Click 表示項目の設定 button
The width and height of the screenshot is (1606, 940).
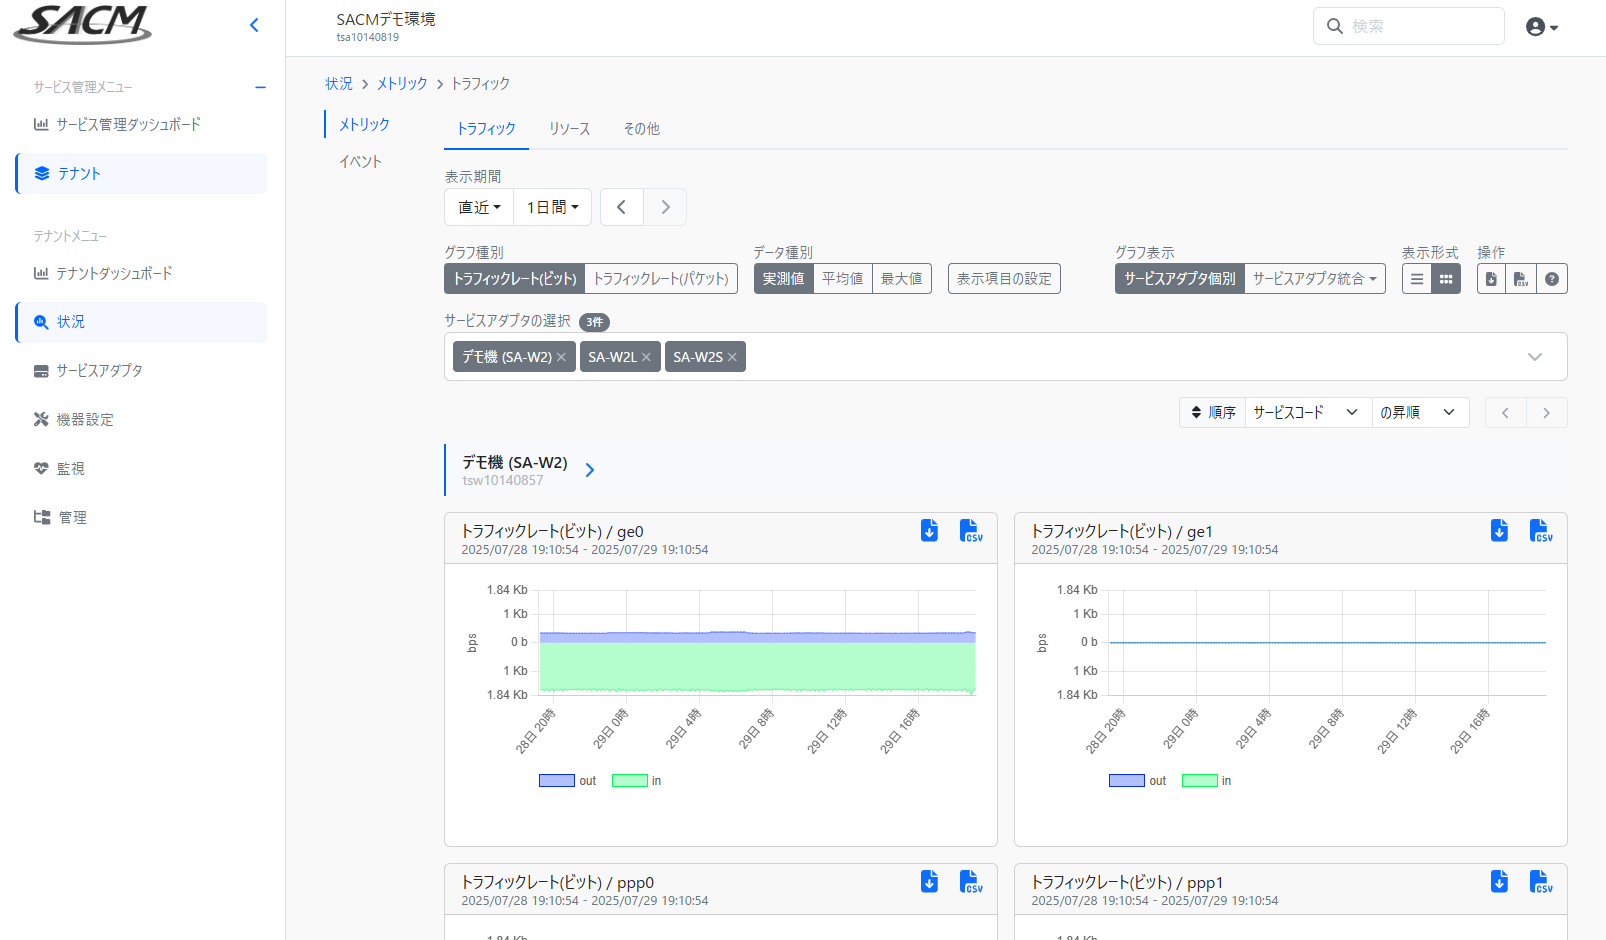click(1003, 279)
